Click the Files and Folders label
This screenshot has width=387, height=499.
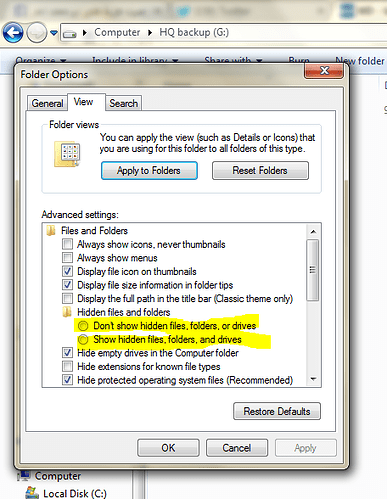(x=94, y=231)
